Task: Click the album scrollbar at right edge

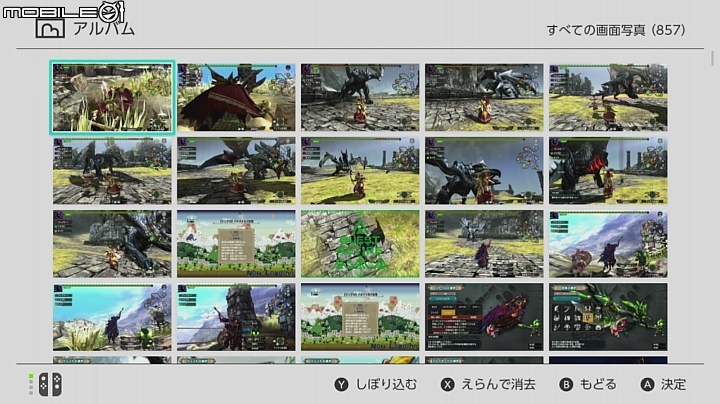Action: click(713, 59)
